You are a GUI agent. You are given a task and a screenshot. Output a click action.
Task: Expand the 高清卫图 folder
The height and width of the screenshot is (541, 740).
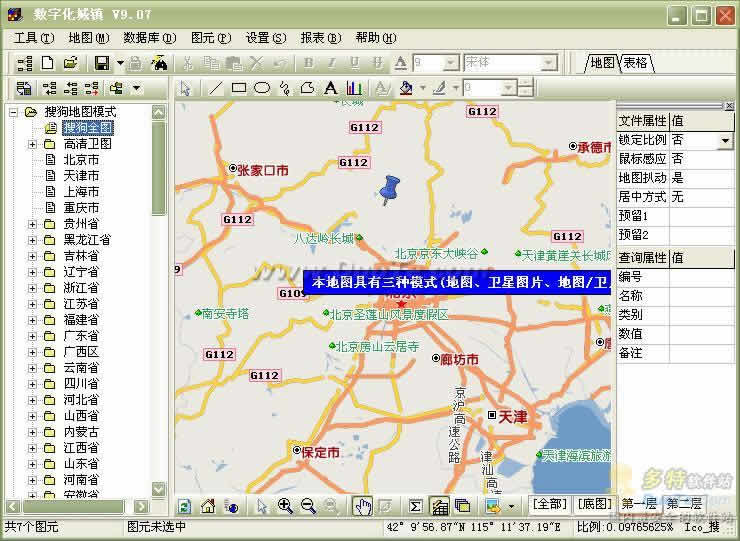coord(32,144)
